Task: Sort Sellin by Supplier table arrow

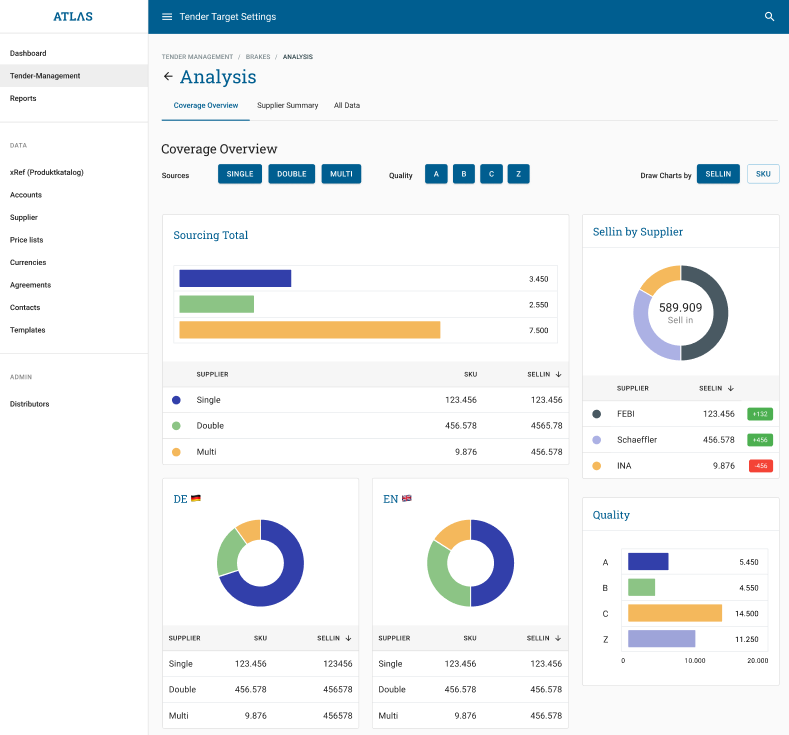Action: tap(731, 388)
